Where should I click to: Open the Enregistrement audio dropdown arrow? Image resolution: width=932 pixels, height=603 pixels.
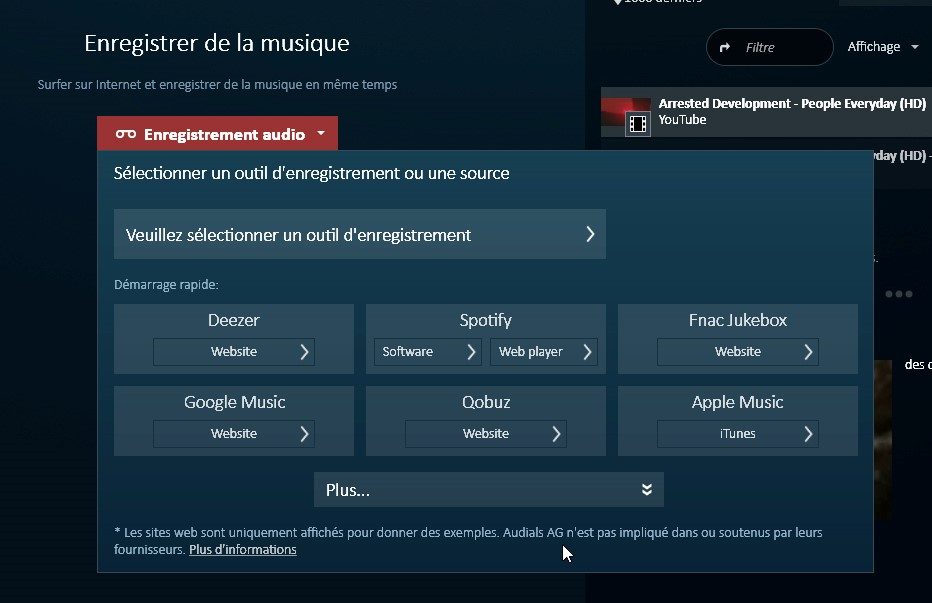point(320,133)
